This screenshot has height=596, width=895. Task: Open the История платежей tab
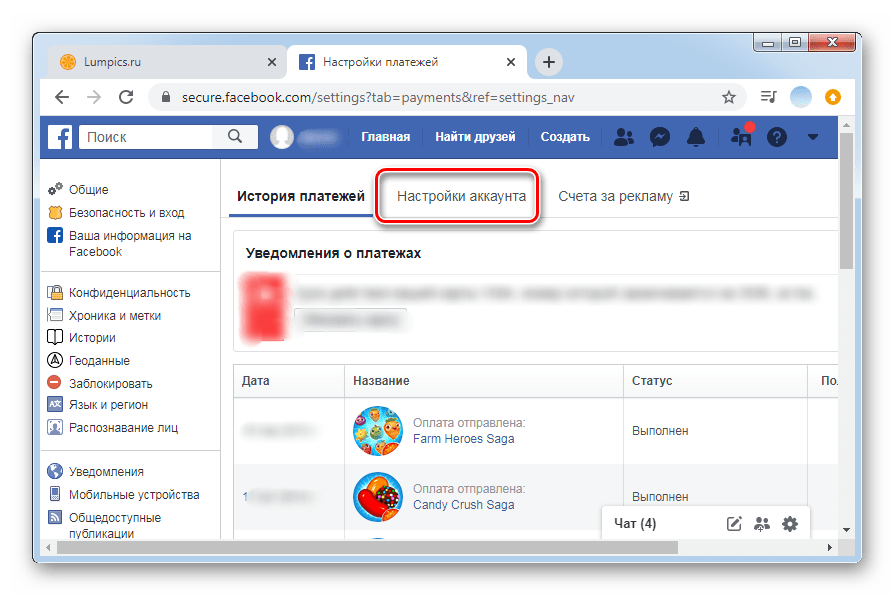pyautogui.click(x=301, y=196)
